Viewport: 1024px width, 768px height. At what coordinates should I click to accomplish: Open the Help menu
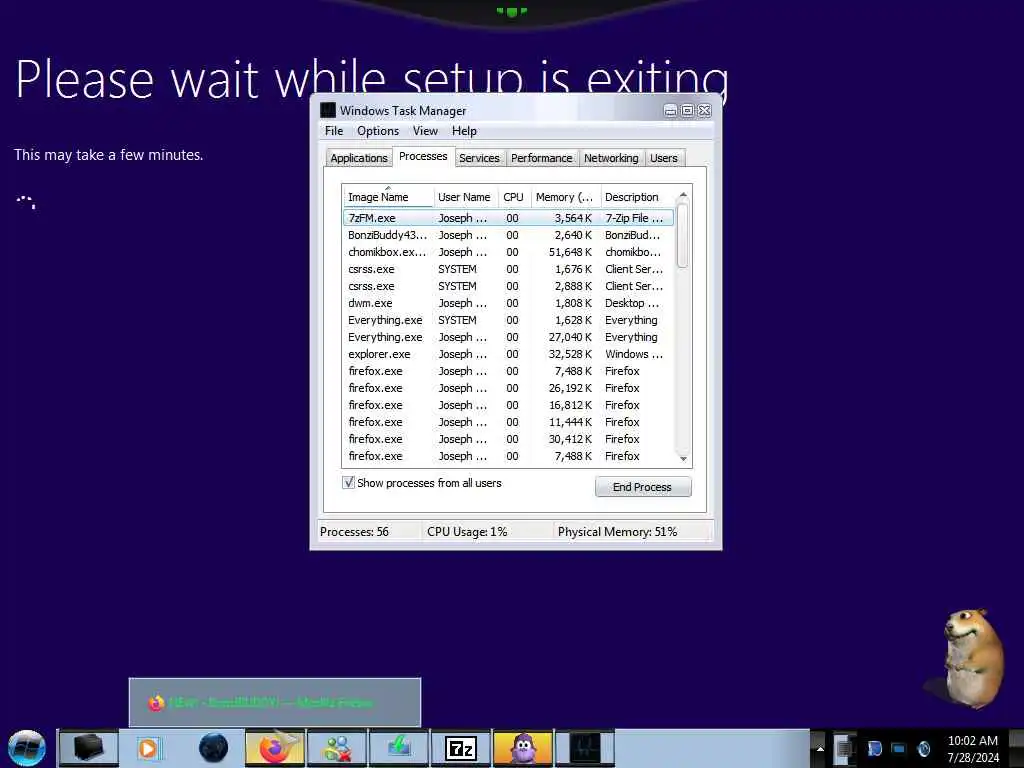click(464, 131)
